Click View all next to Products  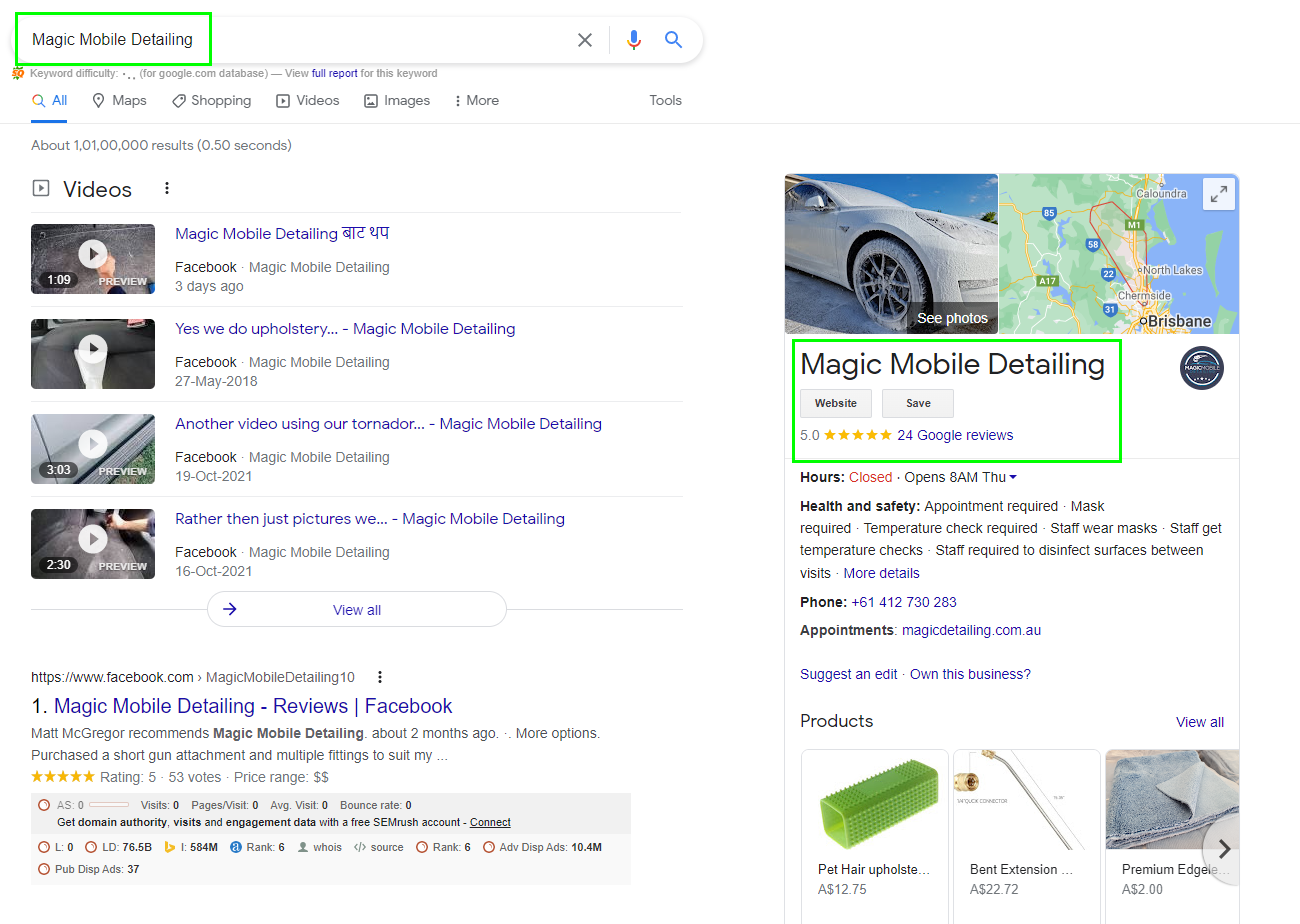click(x=1200, y=722)
